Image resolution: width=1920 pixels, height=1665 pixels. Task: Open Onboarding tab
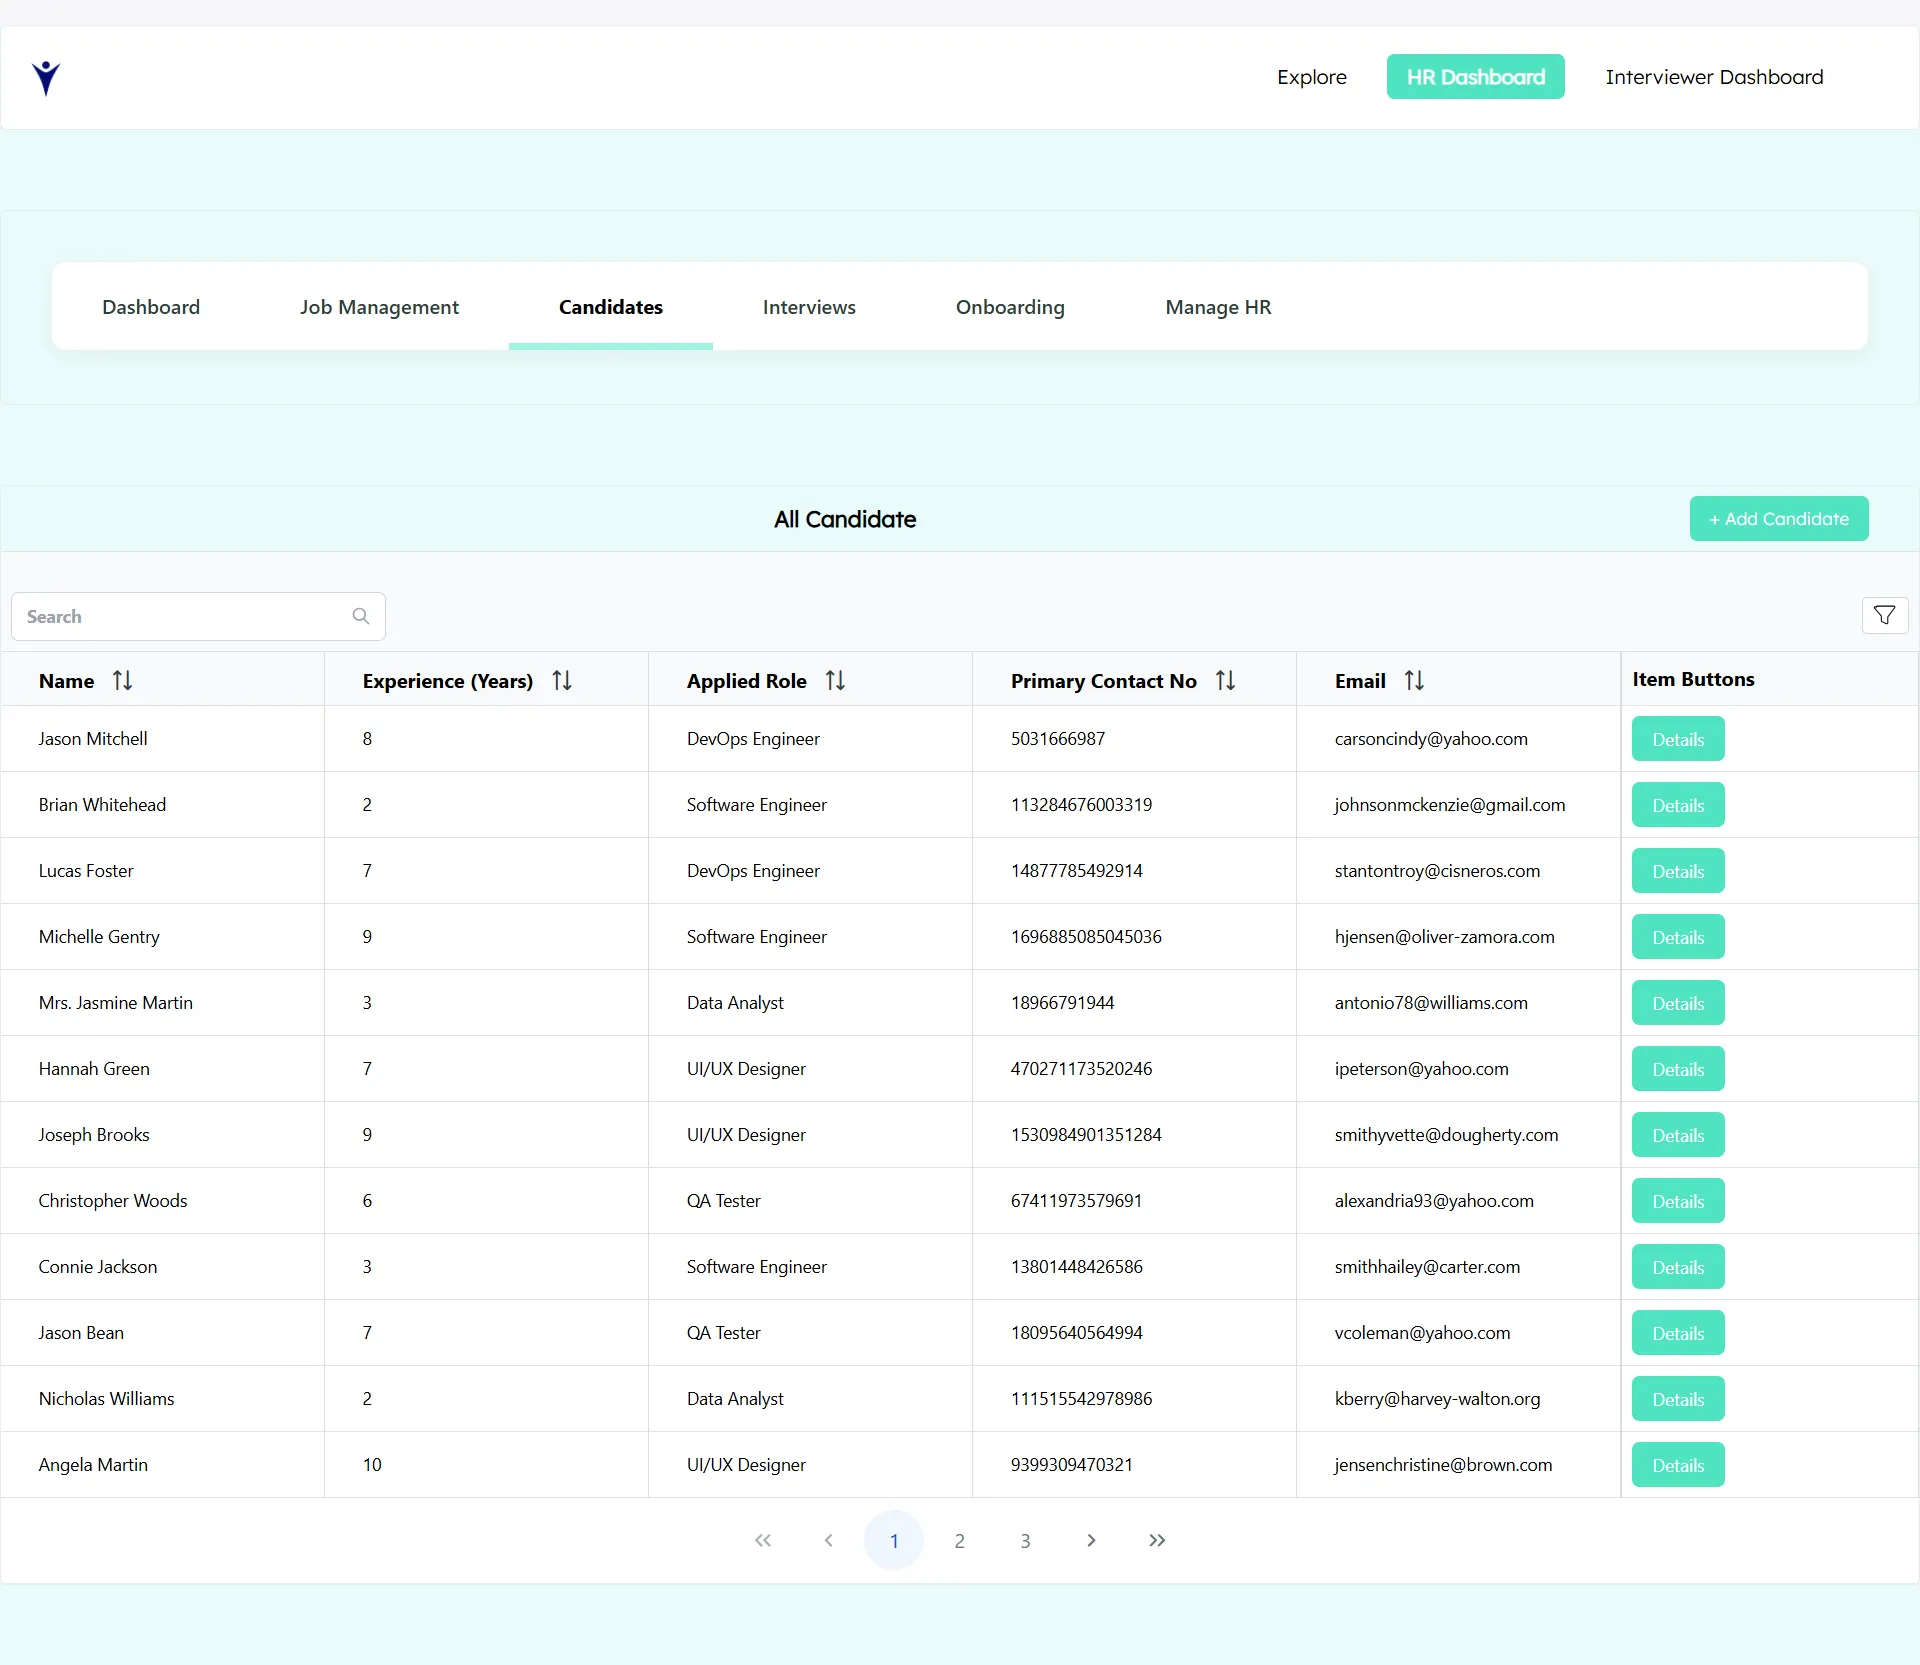1009,307
